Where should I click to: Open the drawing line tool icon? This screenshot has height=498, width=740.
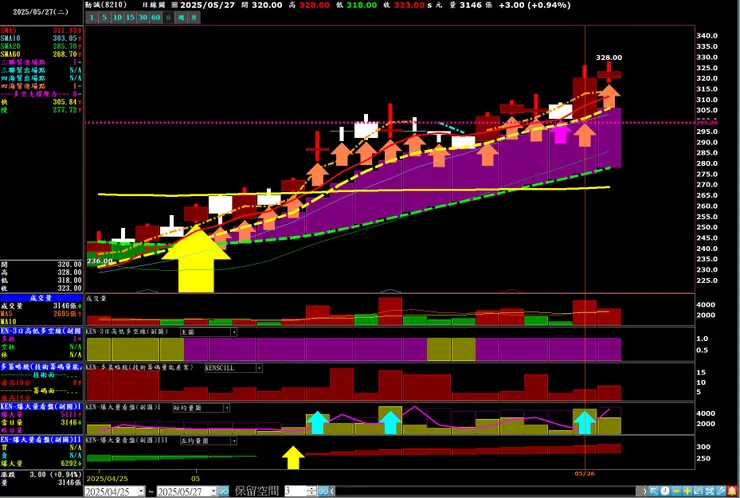click(721, 491)
